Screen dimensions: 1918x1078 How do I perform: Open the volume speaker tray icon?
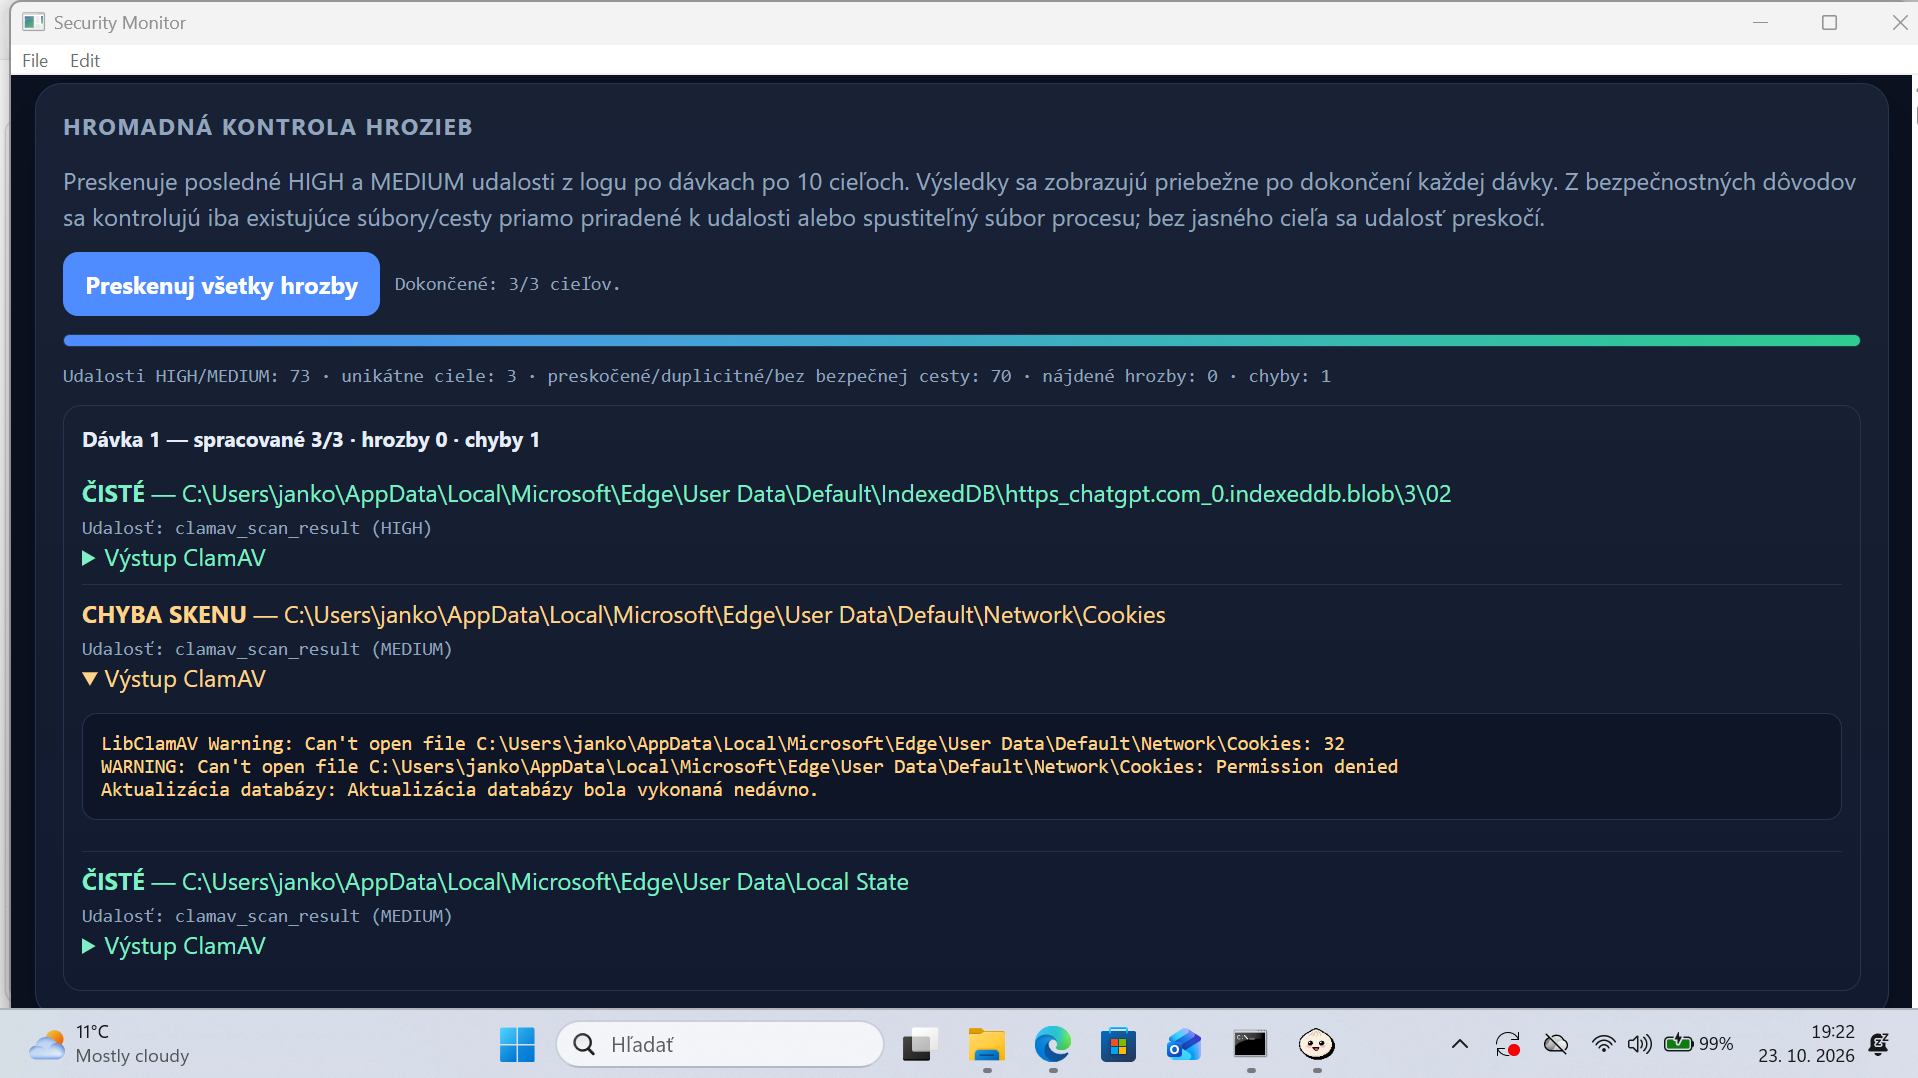point(1639,1045)
